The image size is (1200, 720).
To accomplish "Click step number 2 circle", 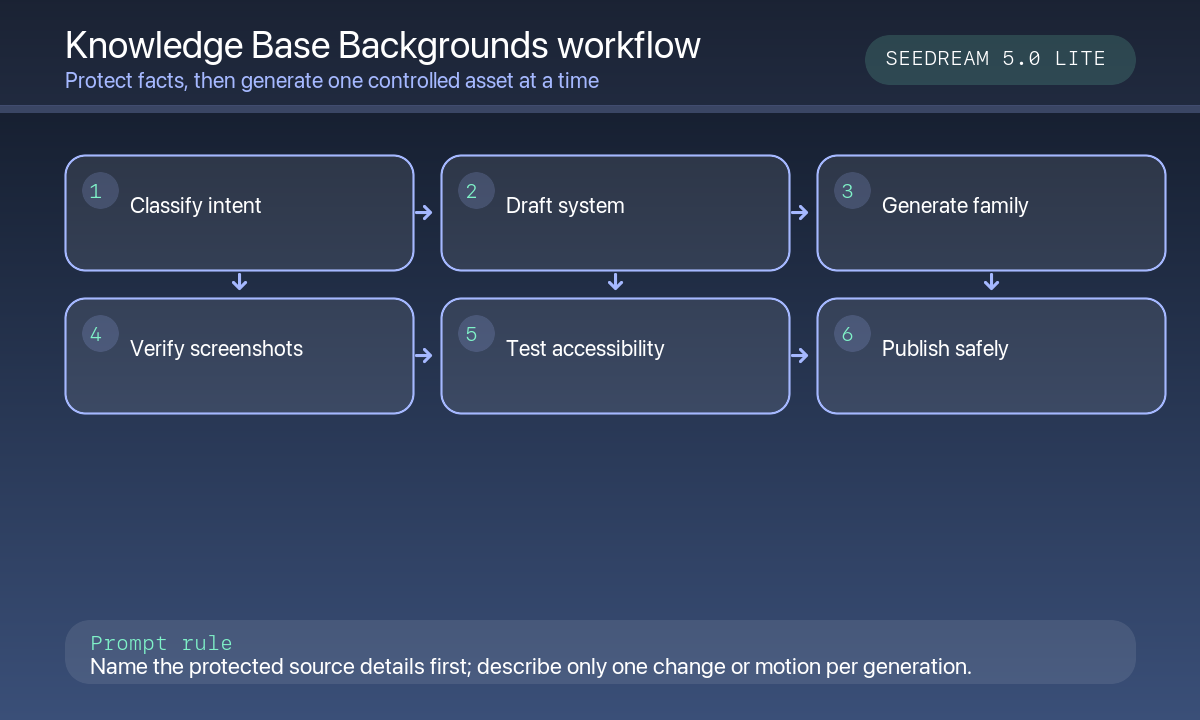I will click(476, 191).
